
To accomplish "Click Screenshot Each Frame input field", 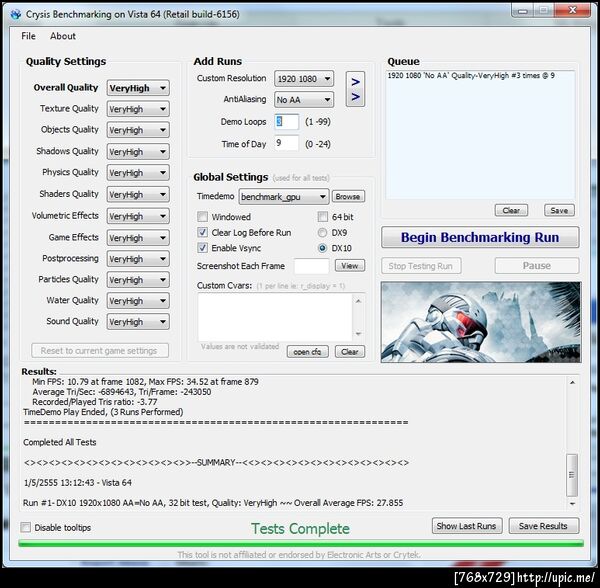I will (x=311, y=266).
